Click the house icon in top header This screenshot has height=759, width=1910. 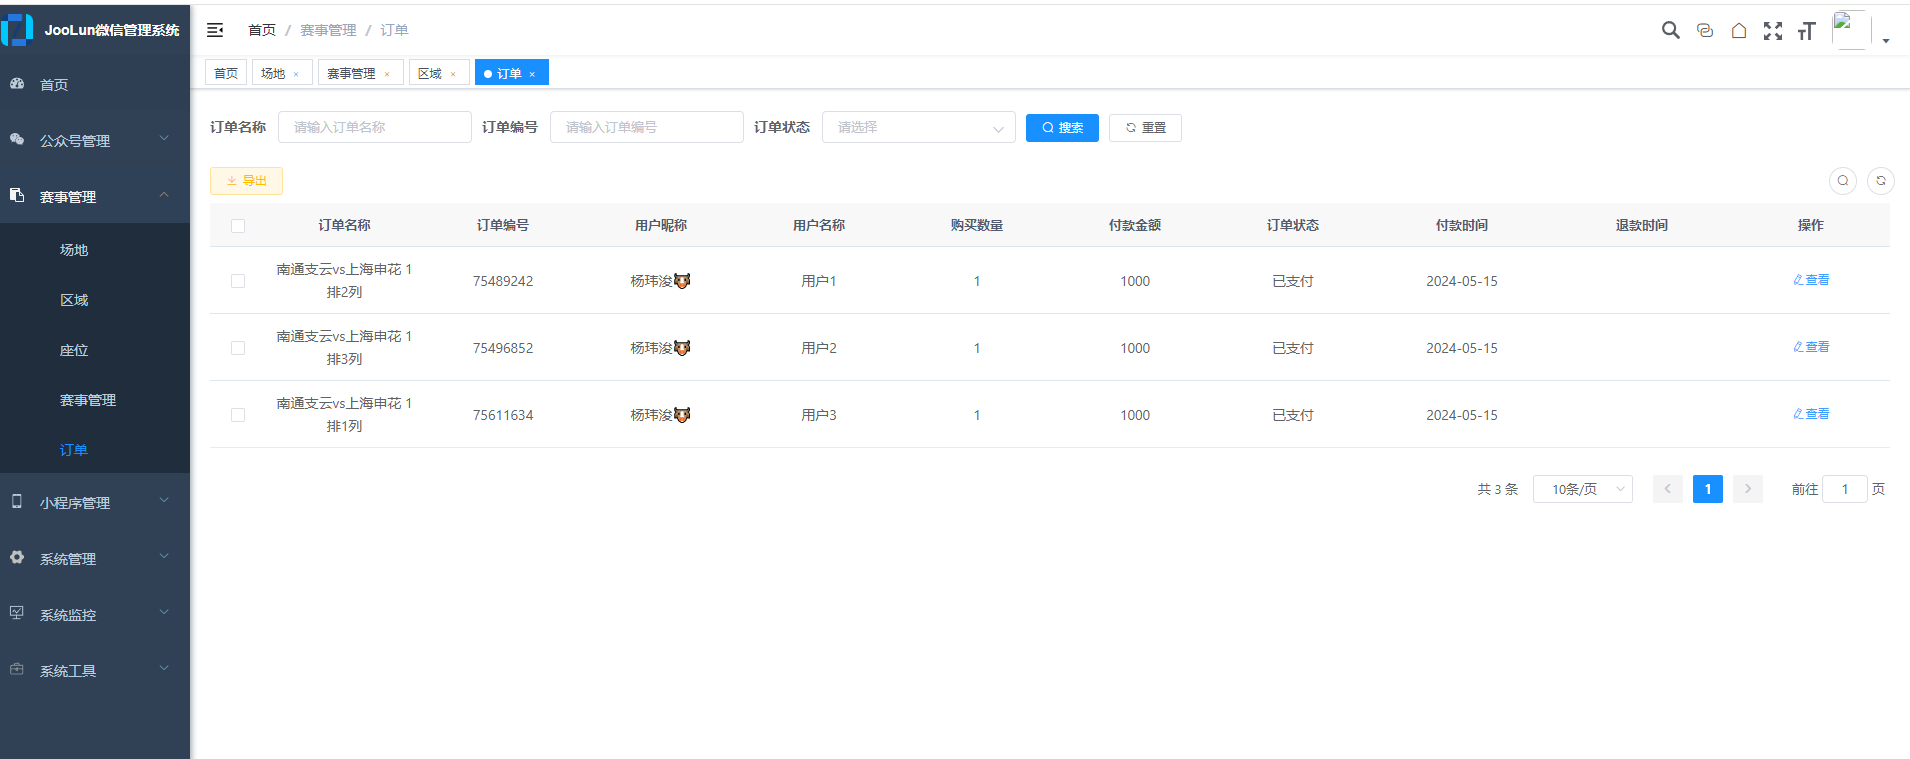click(x=1739, y=31)
